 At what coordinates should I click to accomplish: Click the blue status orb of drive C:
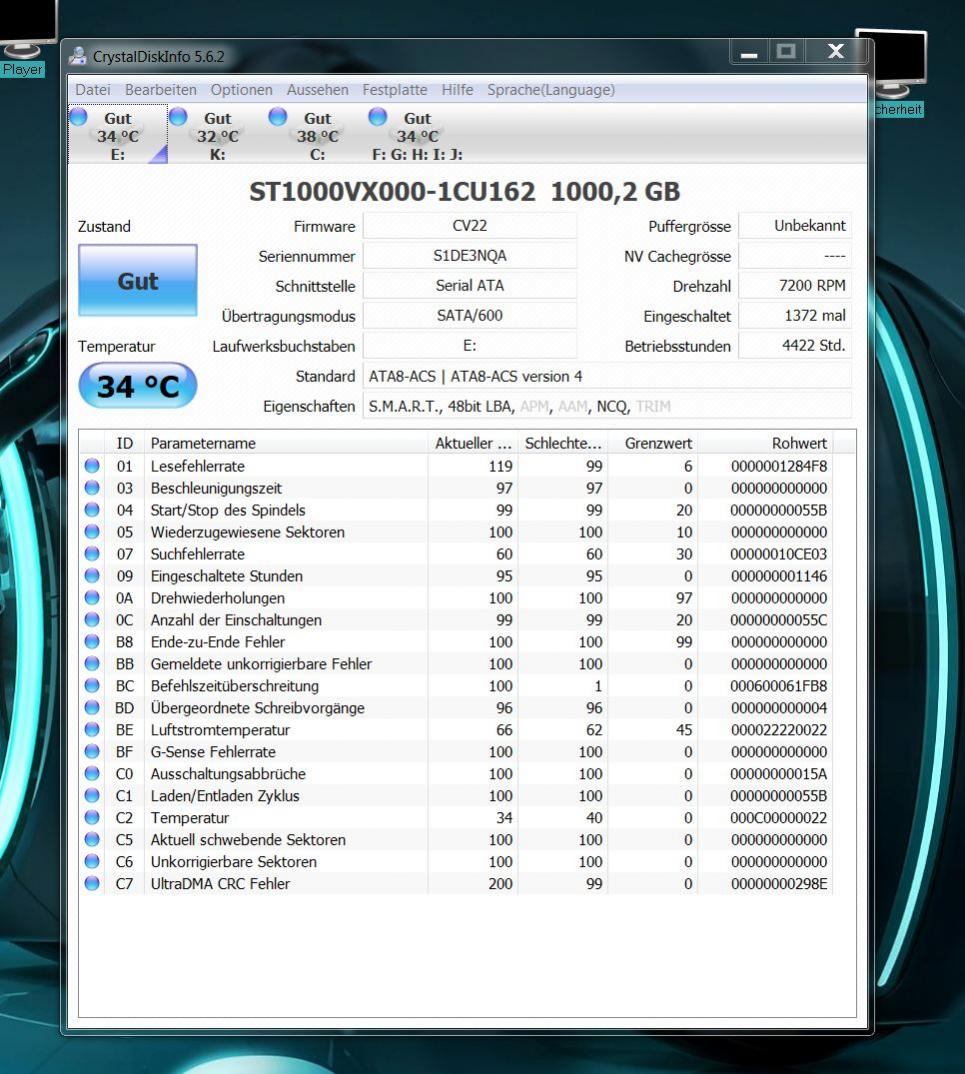coord(277,117)
